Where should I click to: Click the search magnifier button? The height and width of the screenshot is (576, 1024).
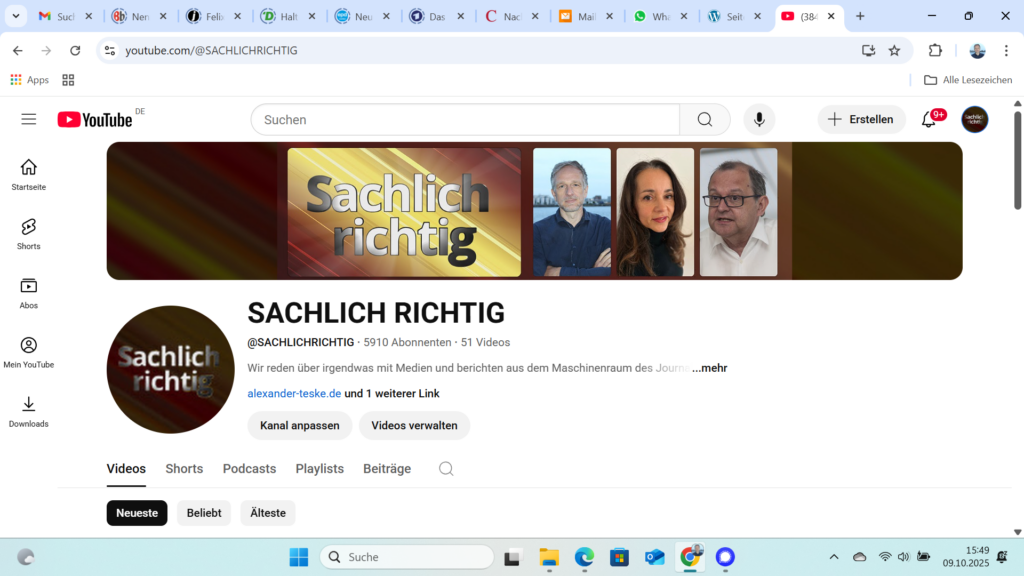pos(705,120)
